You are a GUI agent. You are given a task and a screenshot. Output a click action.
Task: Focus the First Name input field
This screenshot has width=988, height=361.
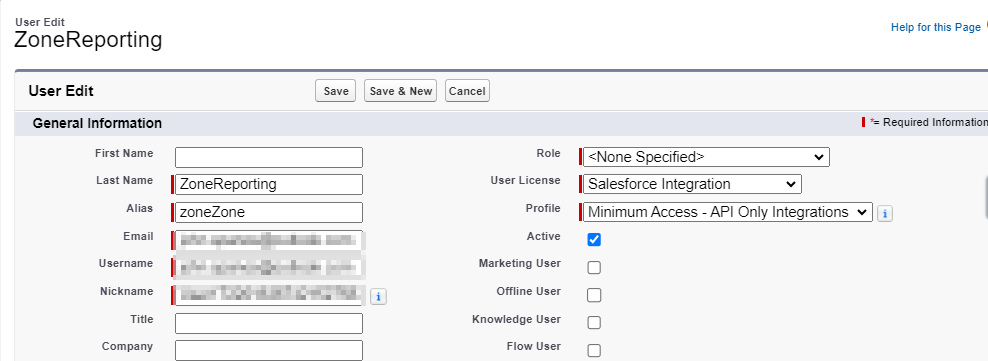[269, 158]
